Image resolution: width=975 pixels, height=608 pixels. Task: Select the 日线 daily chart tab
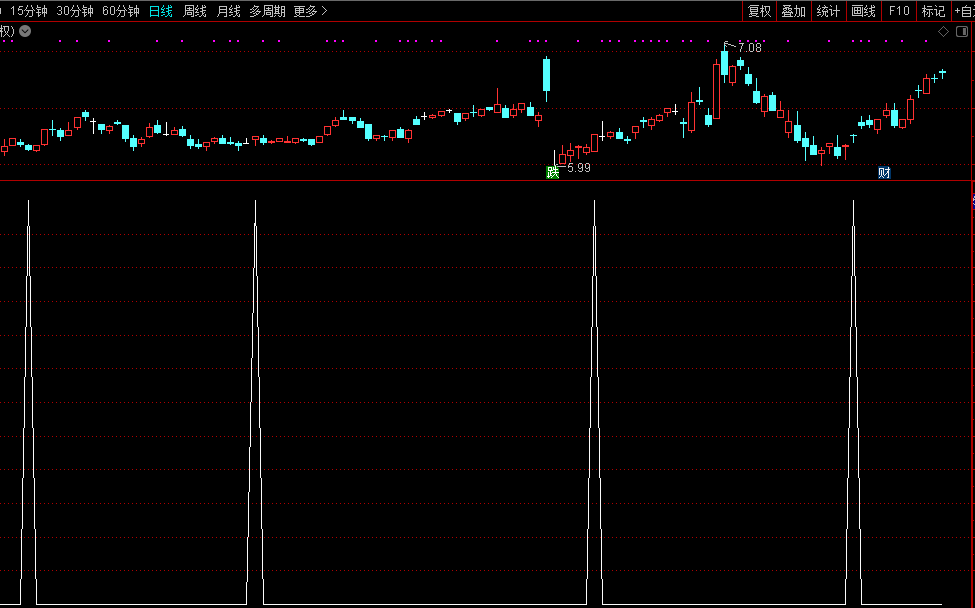click(x=160, y=11)
